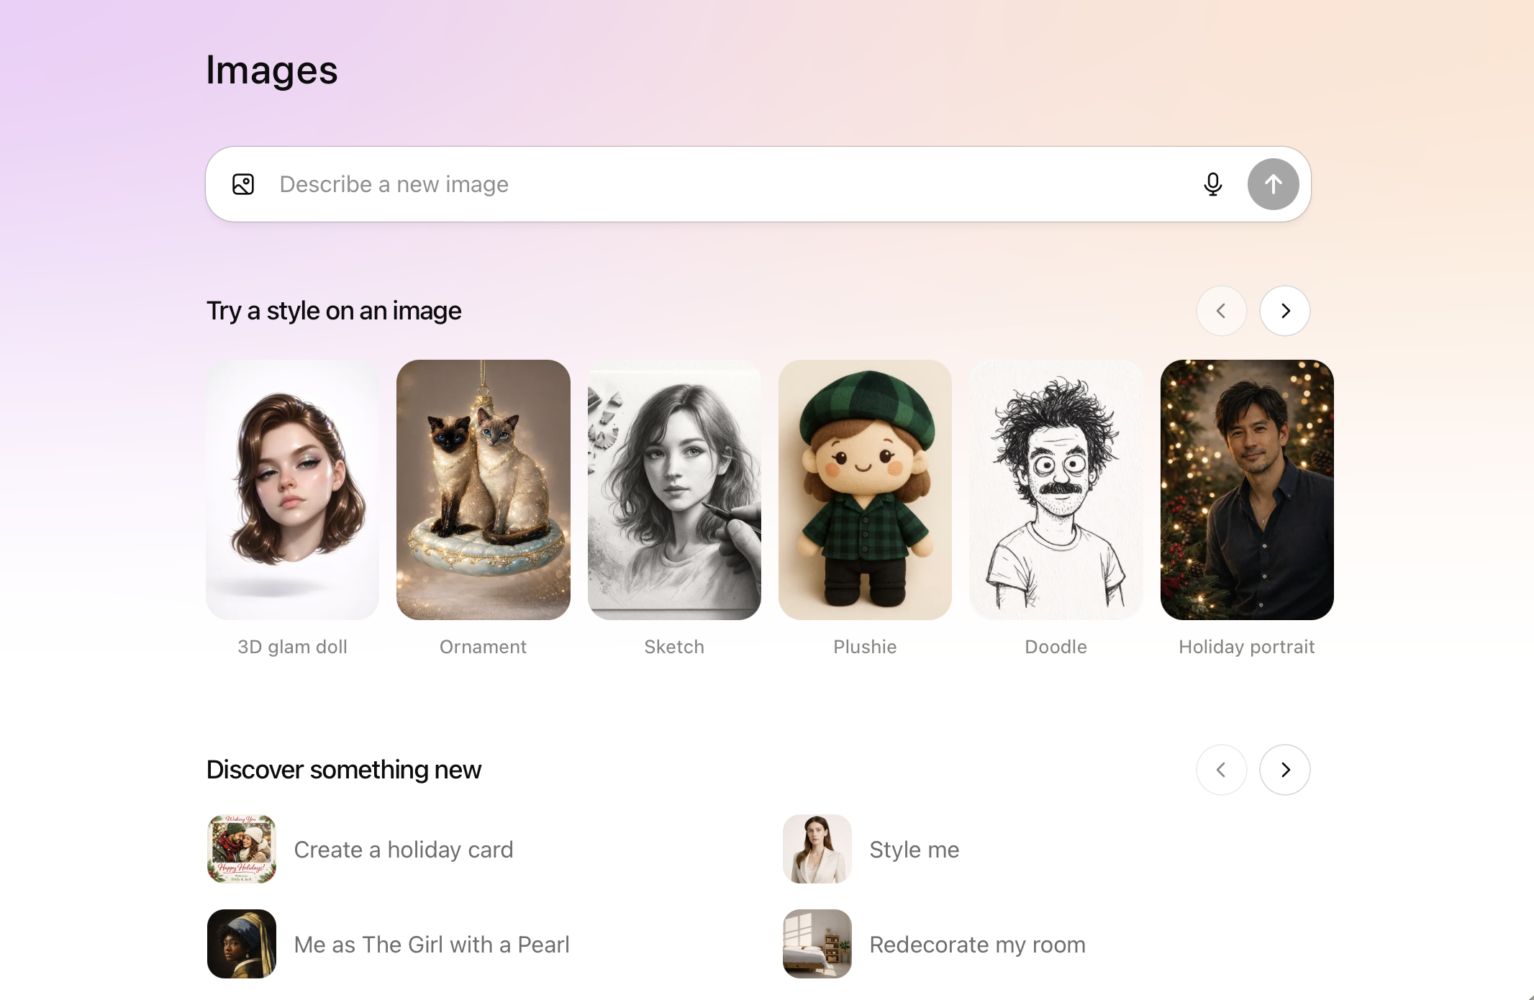Pick the Sketch style image
The width and height of the screenshot is (1534, 1000).
tap(674, 490)
